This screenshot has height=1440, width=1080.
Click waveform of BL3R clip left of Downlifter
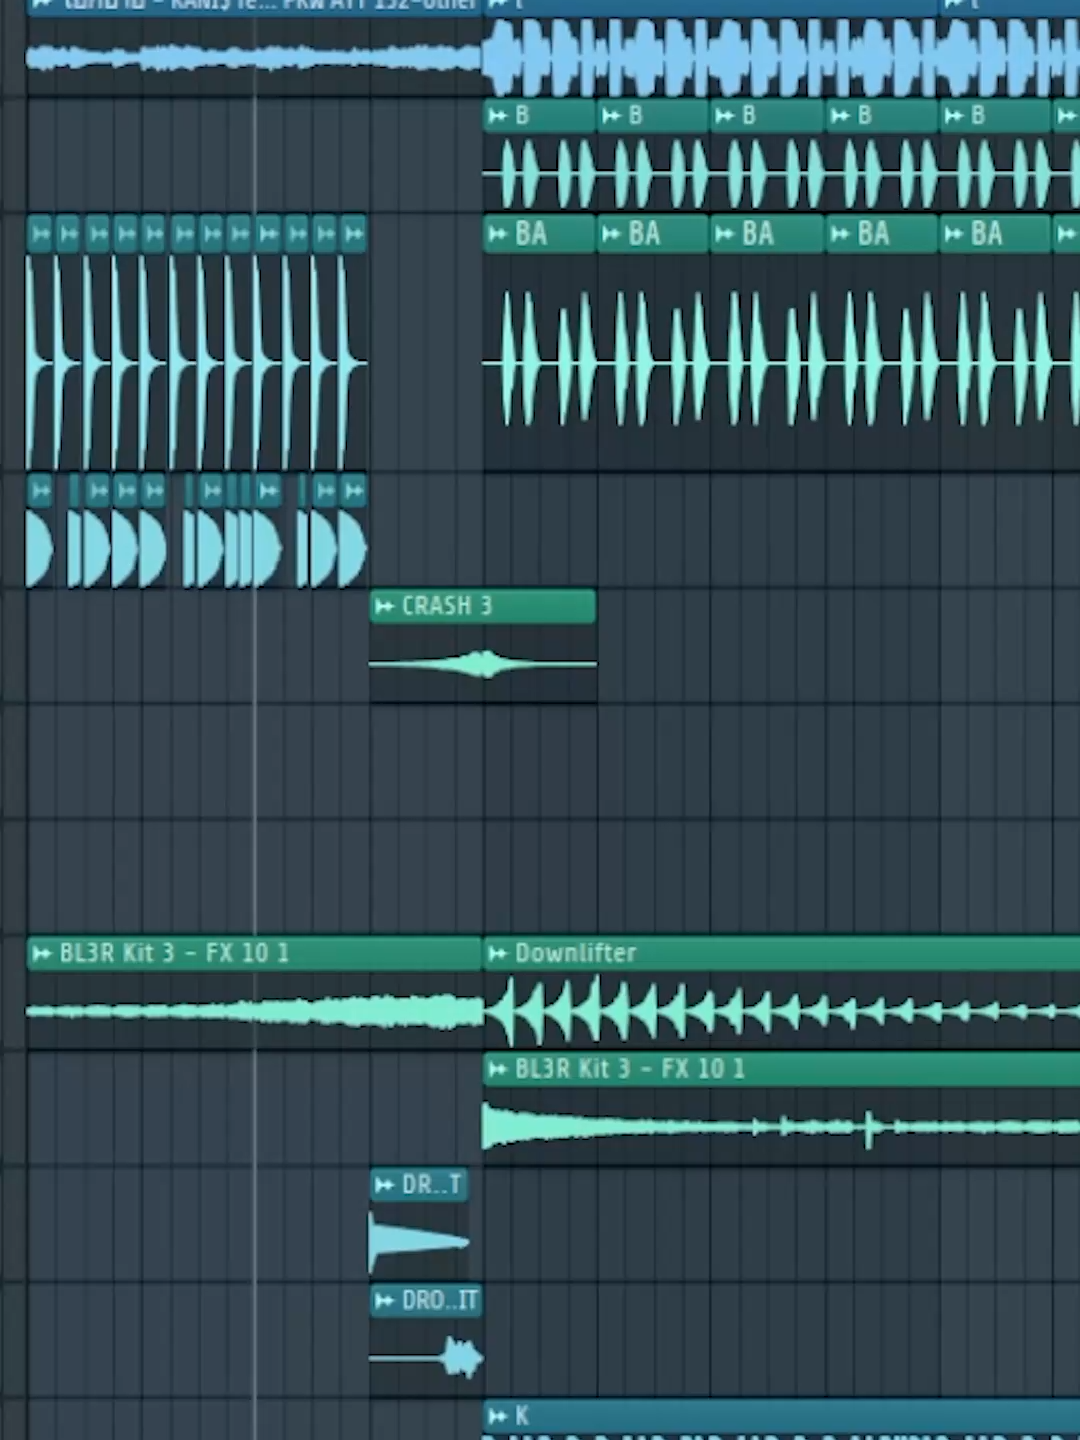click(255, 1011)
